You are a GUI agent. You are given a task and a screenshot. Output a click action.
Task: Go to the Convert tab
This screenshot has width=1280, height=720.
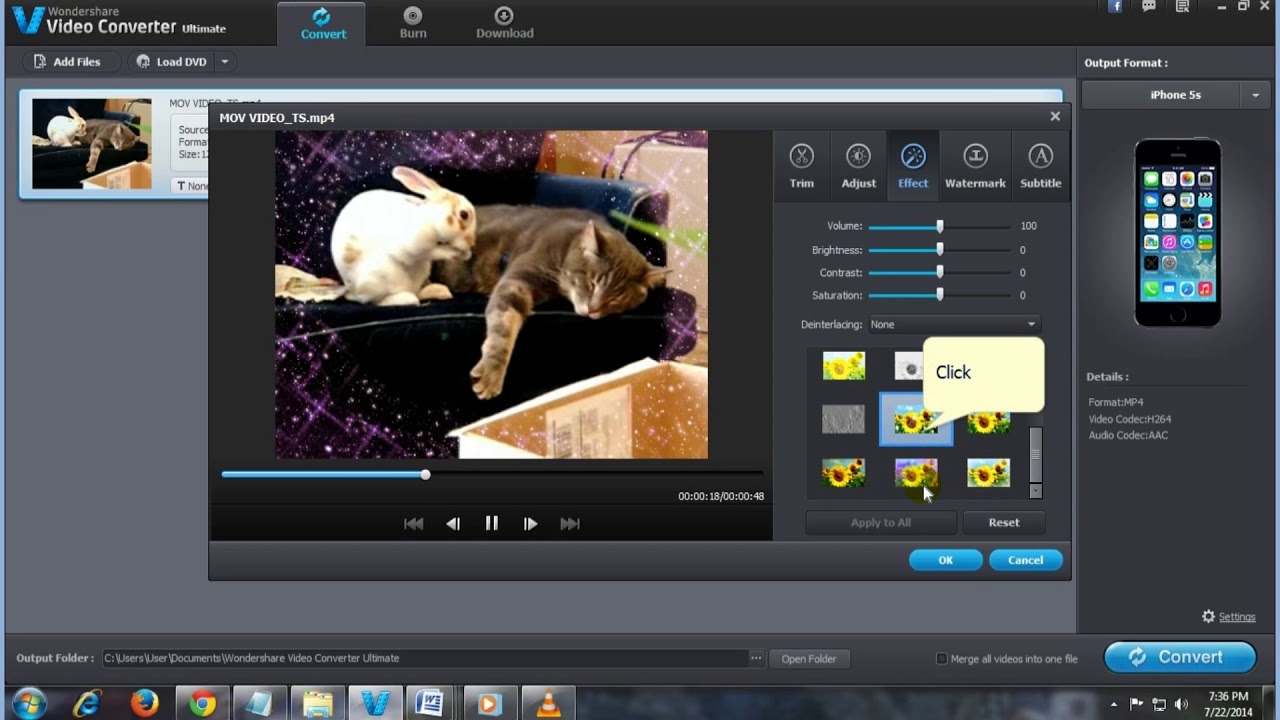click(322, 24)
